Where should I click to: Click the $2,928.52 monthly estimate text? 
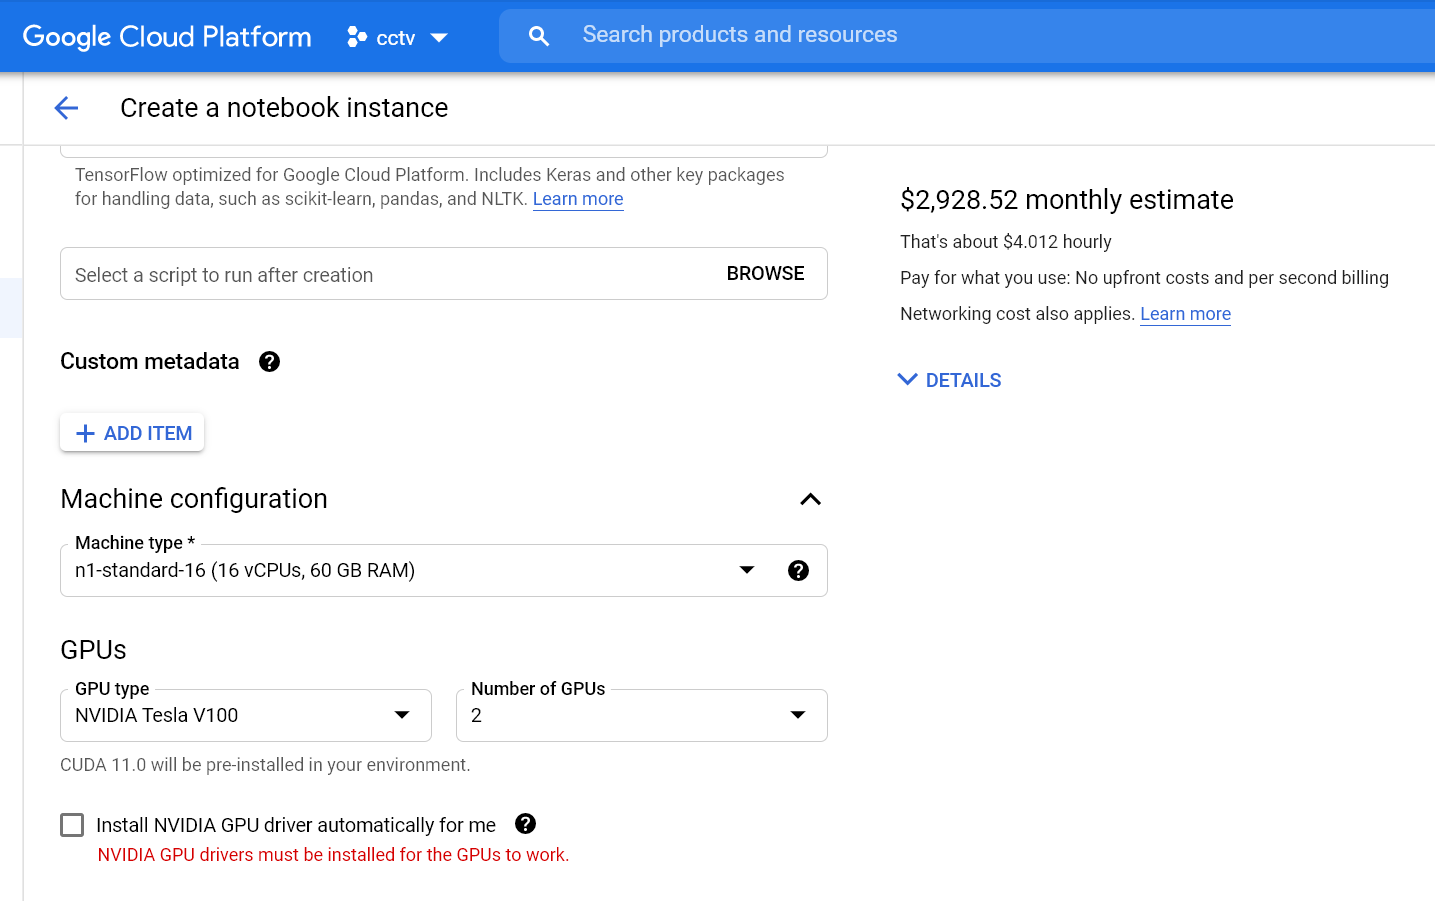[x=1067, y=200]
